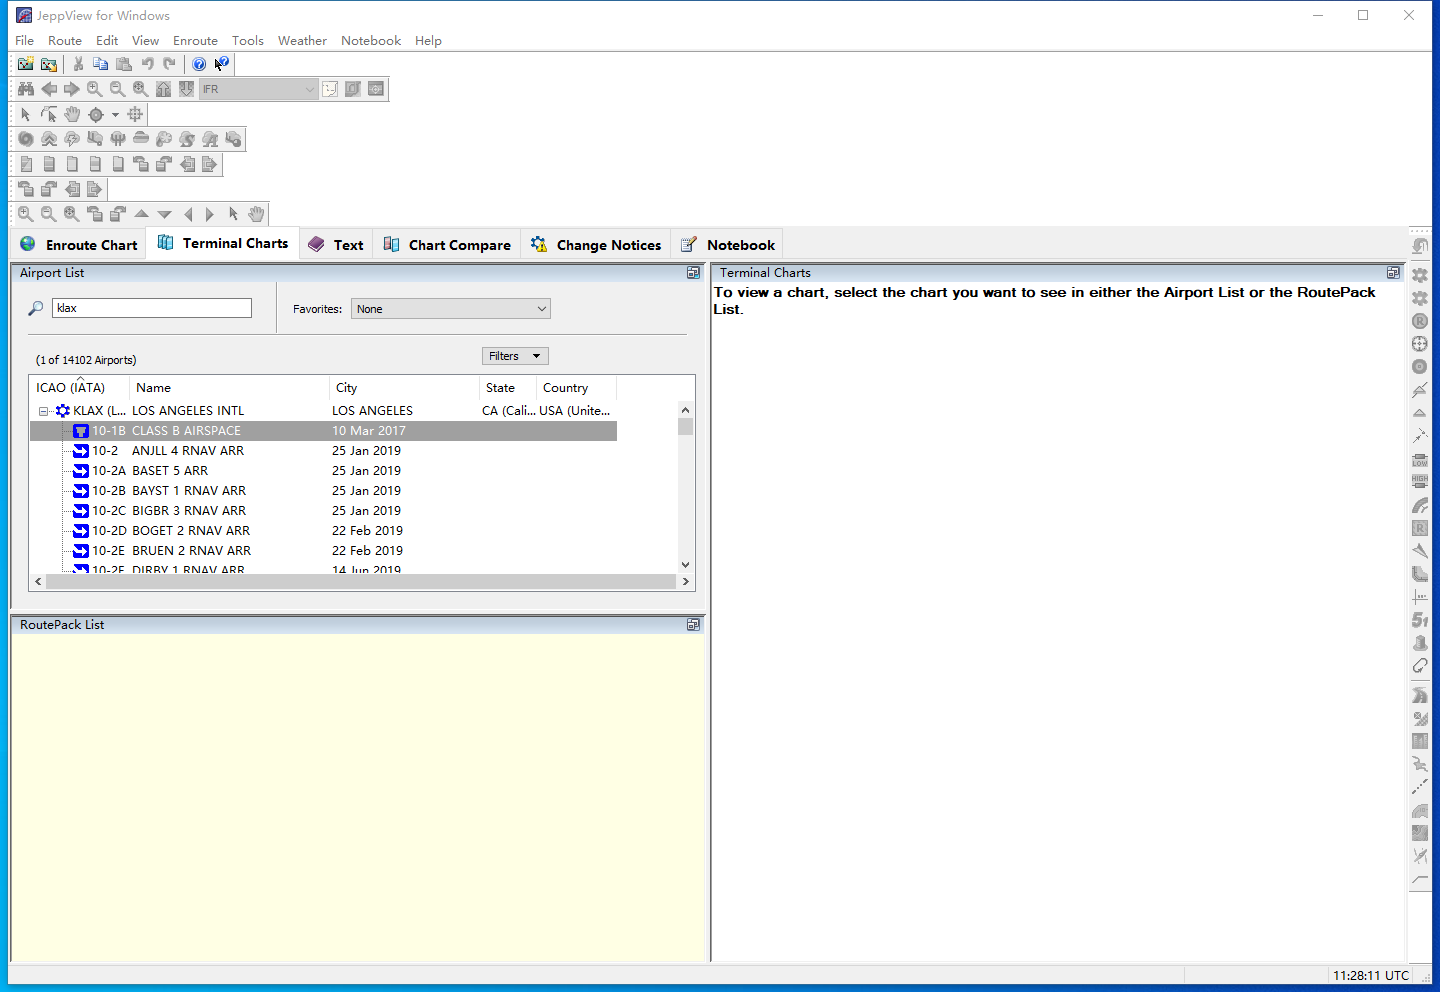The image size is (1440, 992).
Task: Click the right triangle in bottom zoom toolbar
Action: [210, 214]
